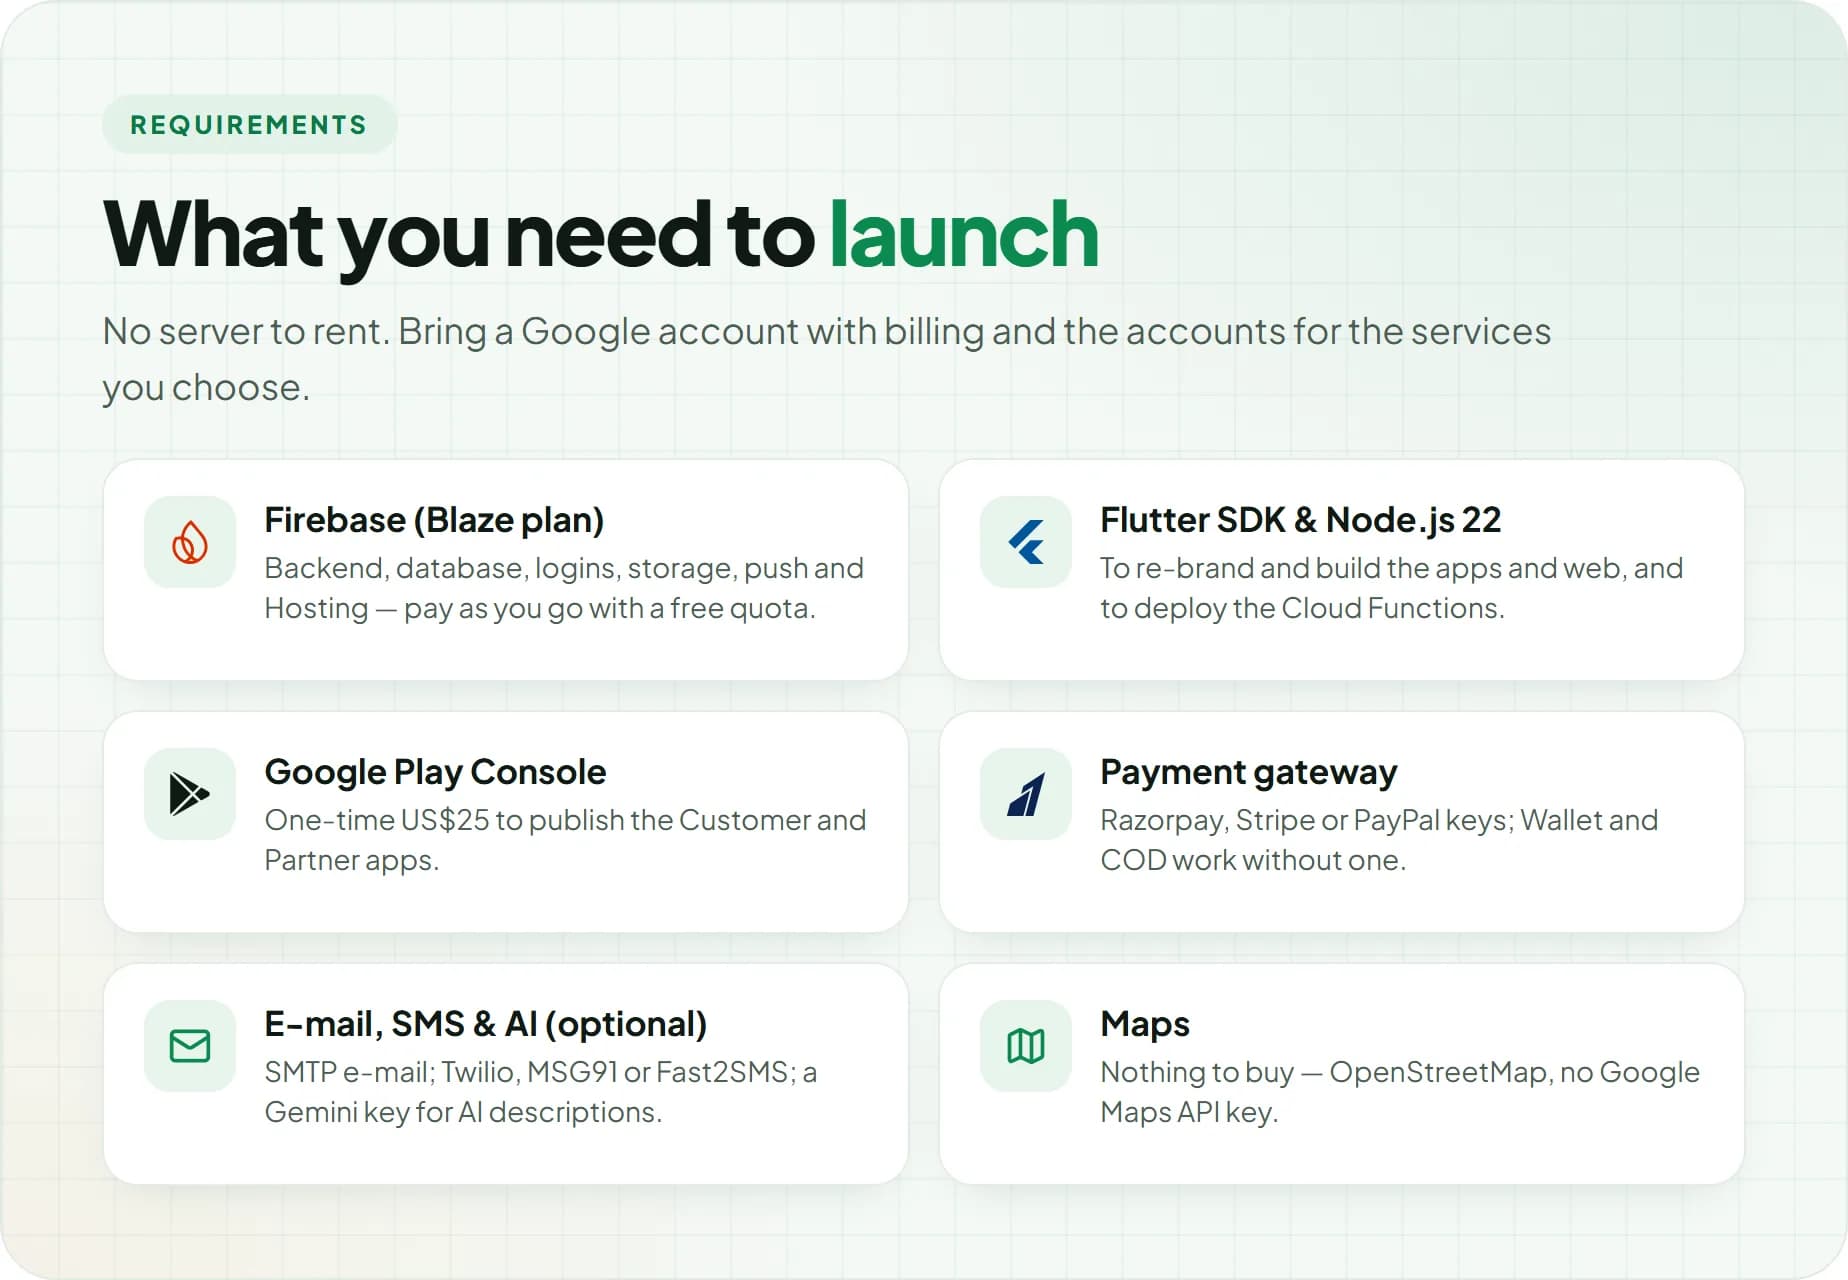Click the 'SMTP e-mail; Twilio, MSG91' description
Screen dimensions: 1848x1280
[x=541, y=1092]
